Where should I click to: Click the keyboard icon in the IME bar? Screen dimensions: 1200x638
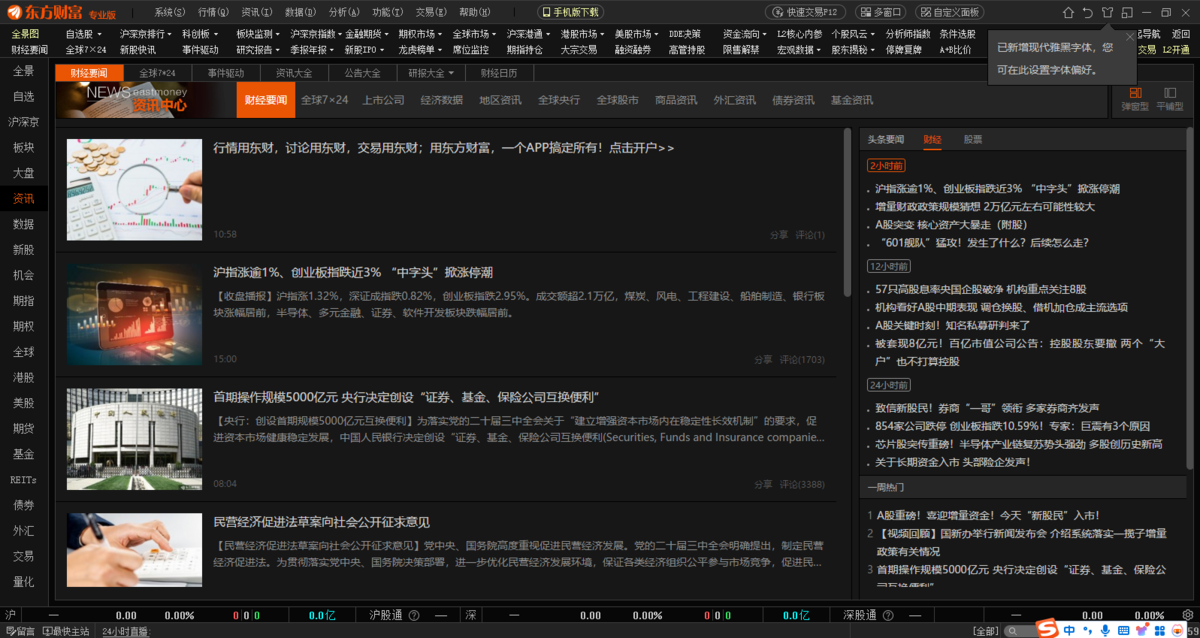coord(1124,630)
